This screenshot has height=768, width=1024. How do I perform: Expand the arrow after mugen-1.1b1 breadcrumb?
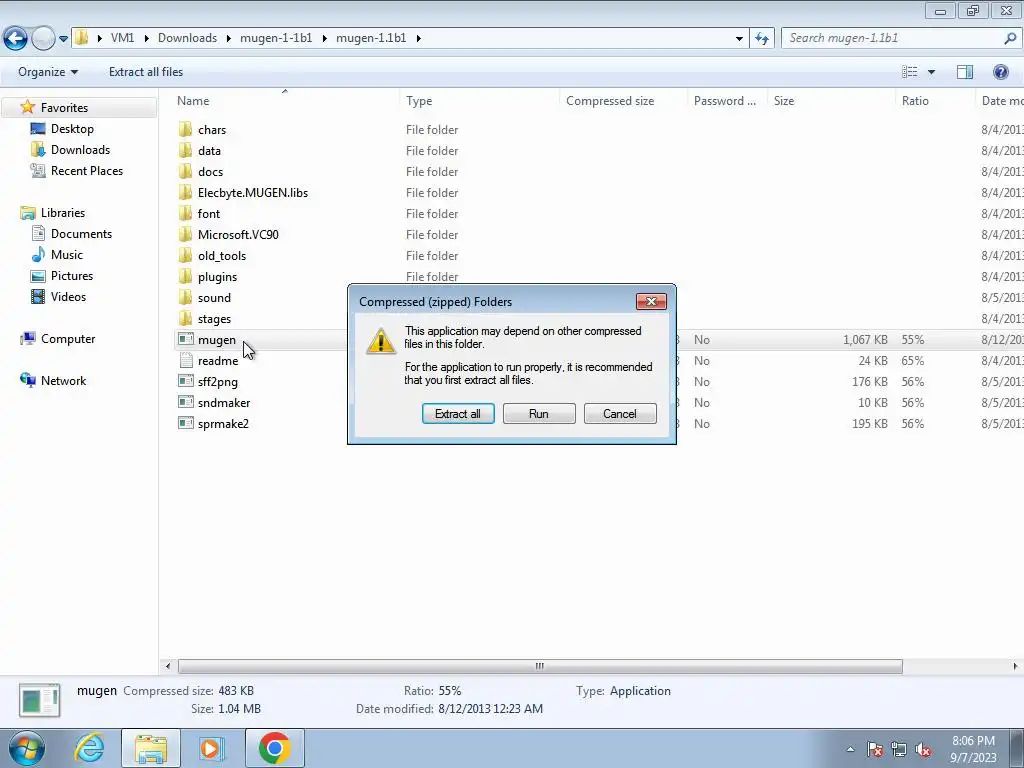point(419,39)
